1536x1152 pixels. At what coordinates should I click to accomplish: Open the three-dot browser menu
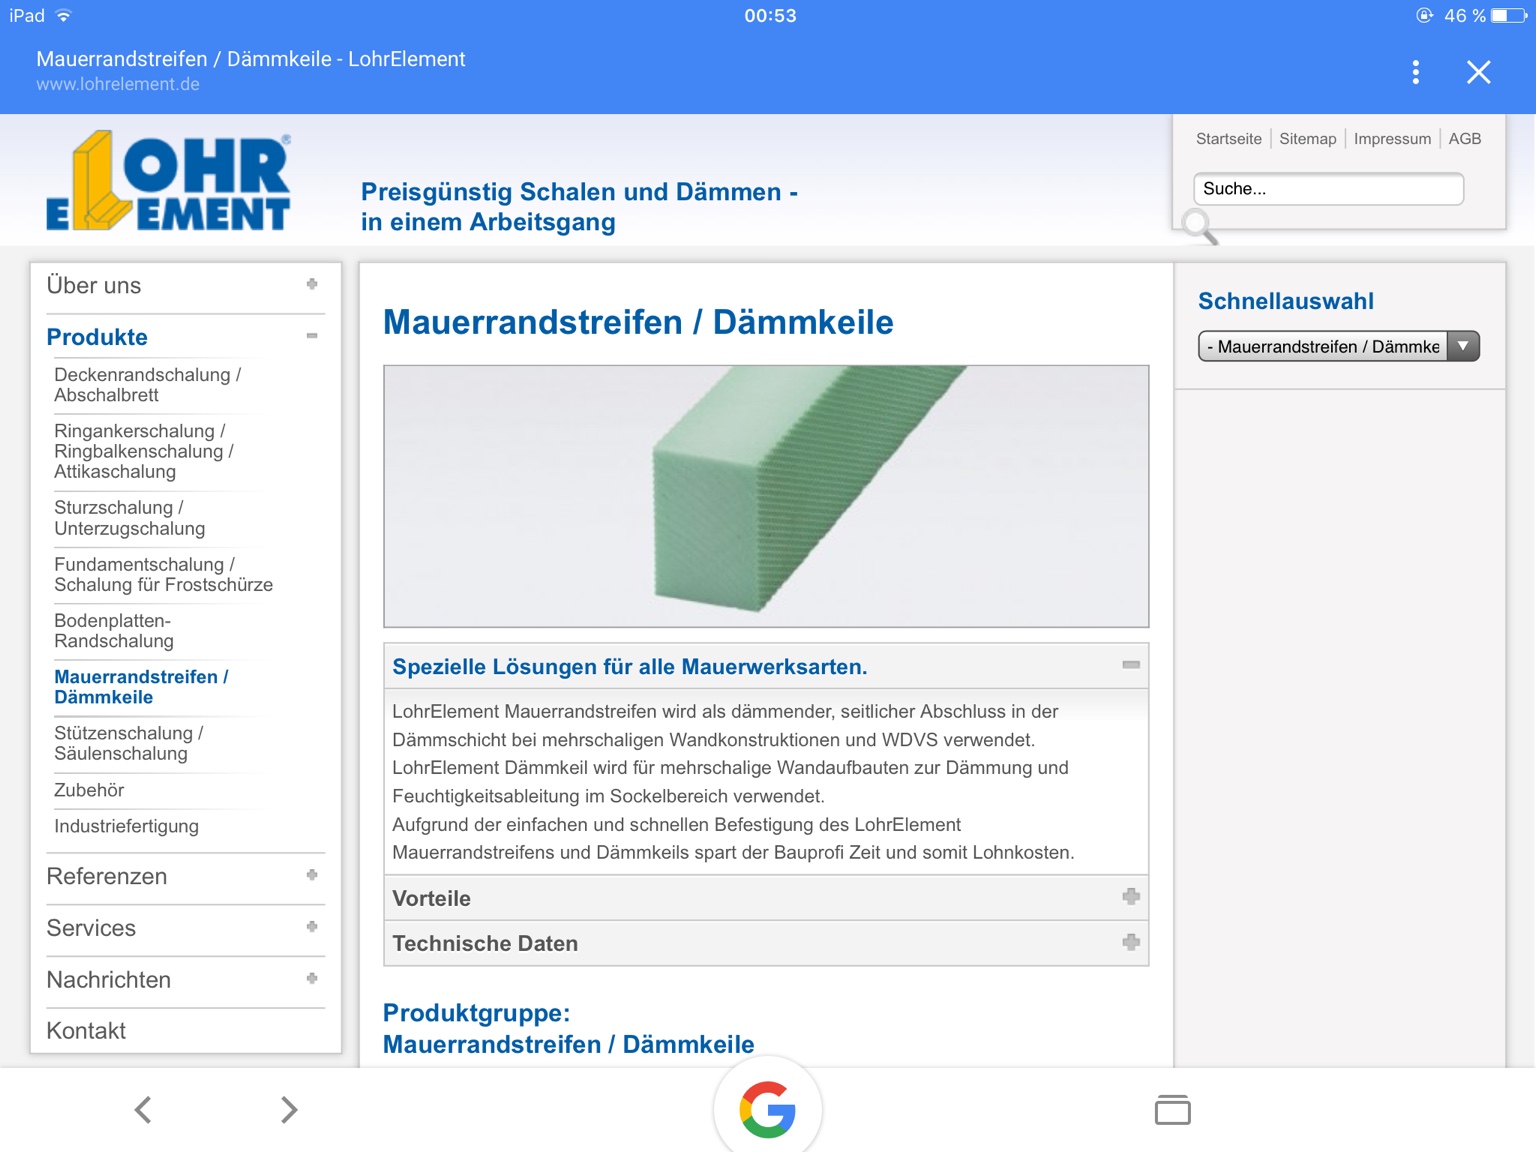pos(1415,72)
